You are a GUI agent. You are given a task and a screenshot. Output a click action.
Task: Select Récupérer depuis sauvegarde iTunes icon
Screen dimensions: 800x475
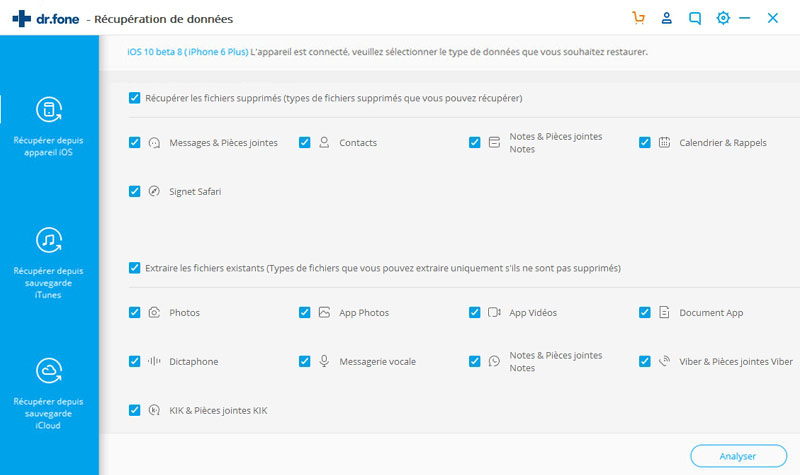pos(48,240)
